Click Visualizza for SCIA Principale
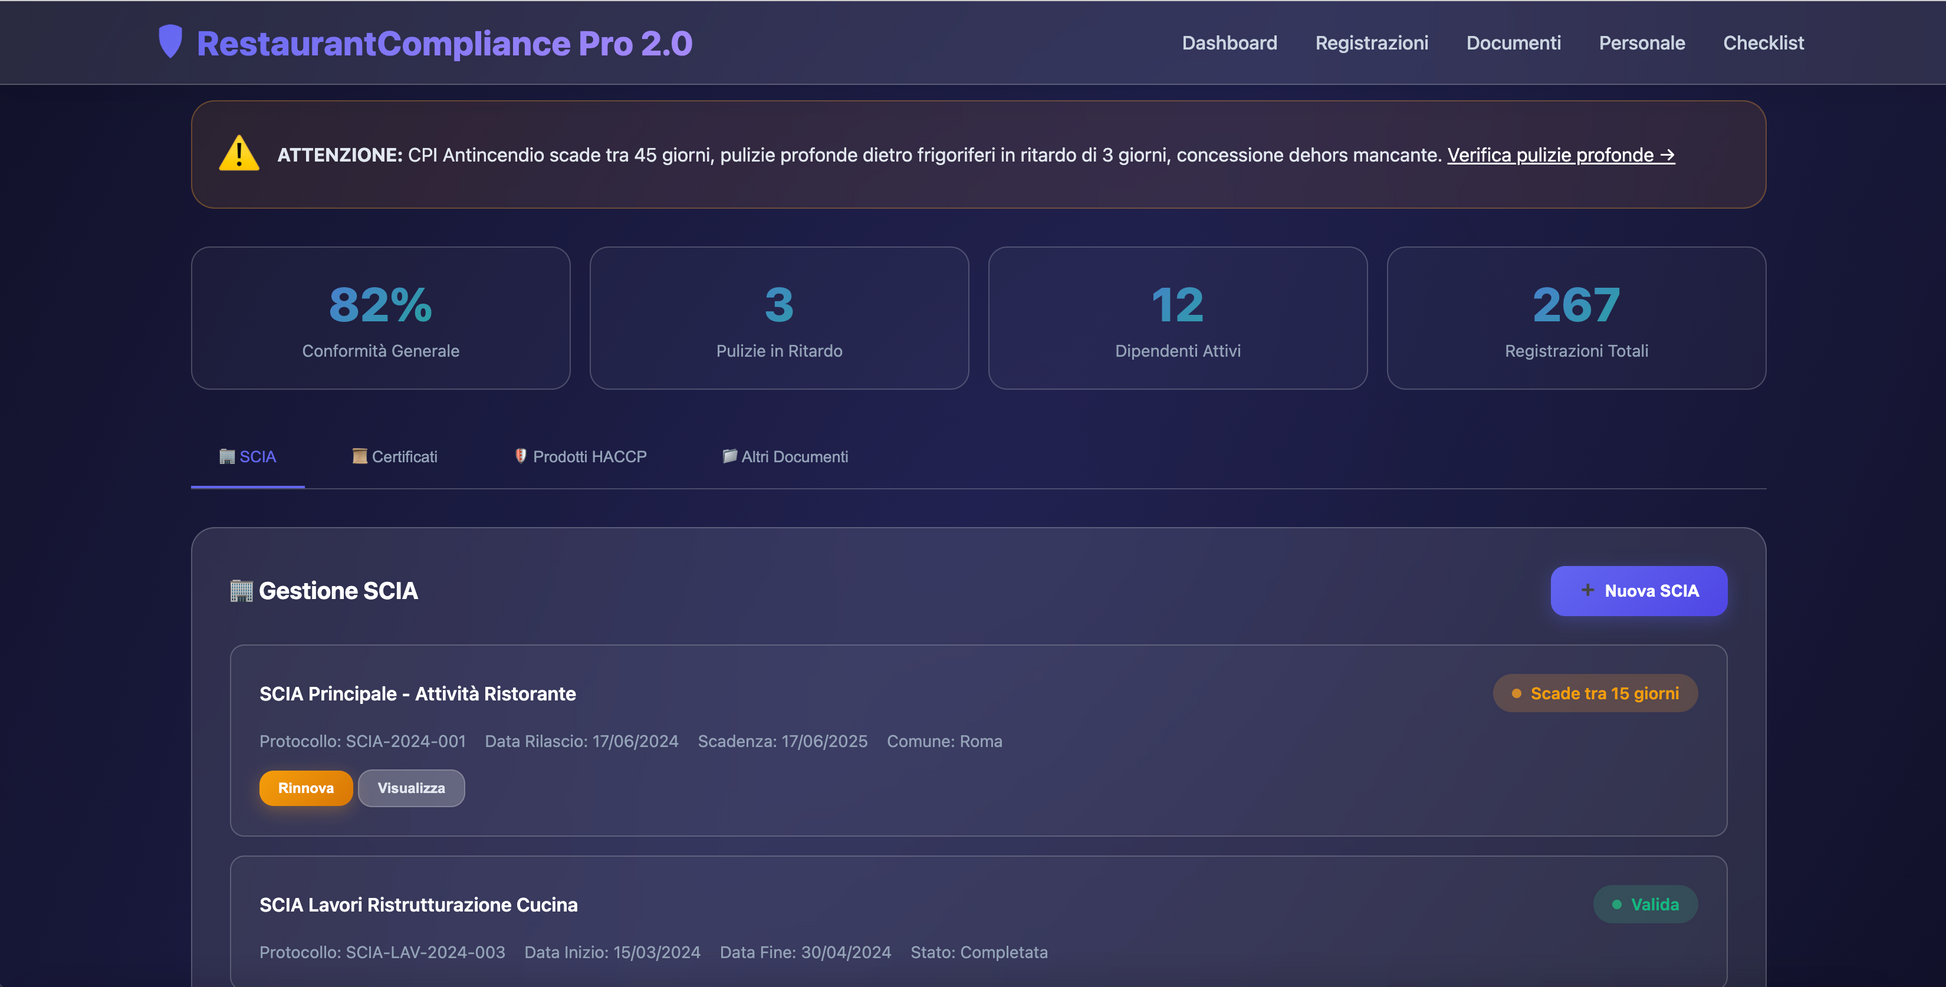This screenshot has width=1946, height=987. click(411, 788)
